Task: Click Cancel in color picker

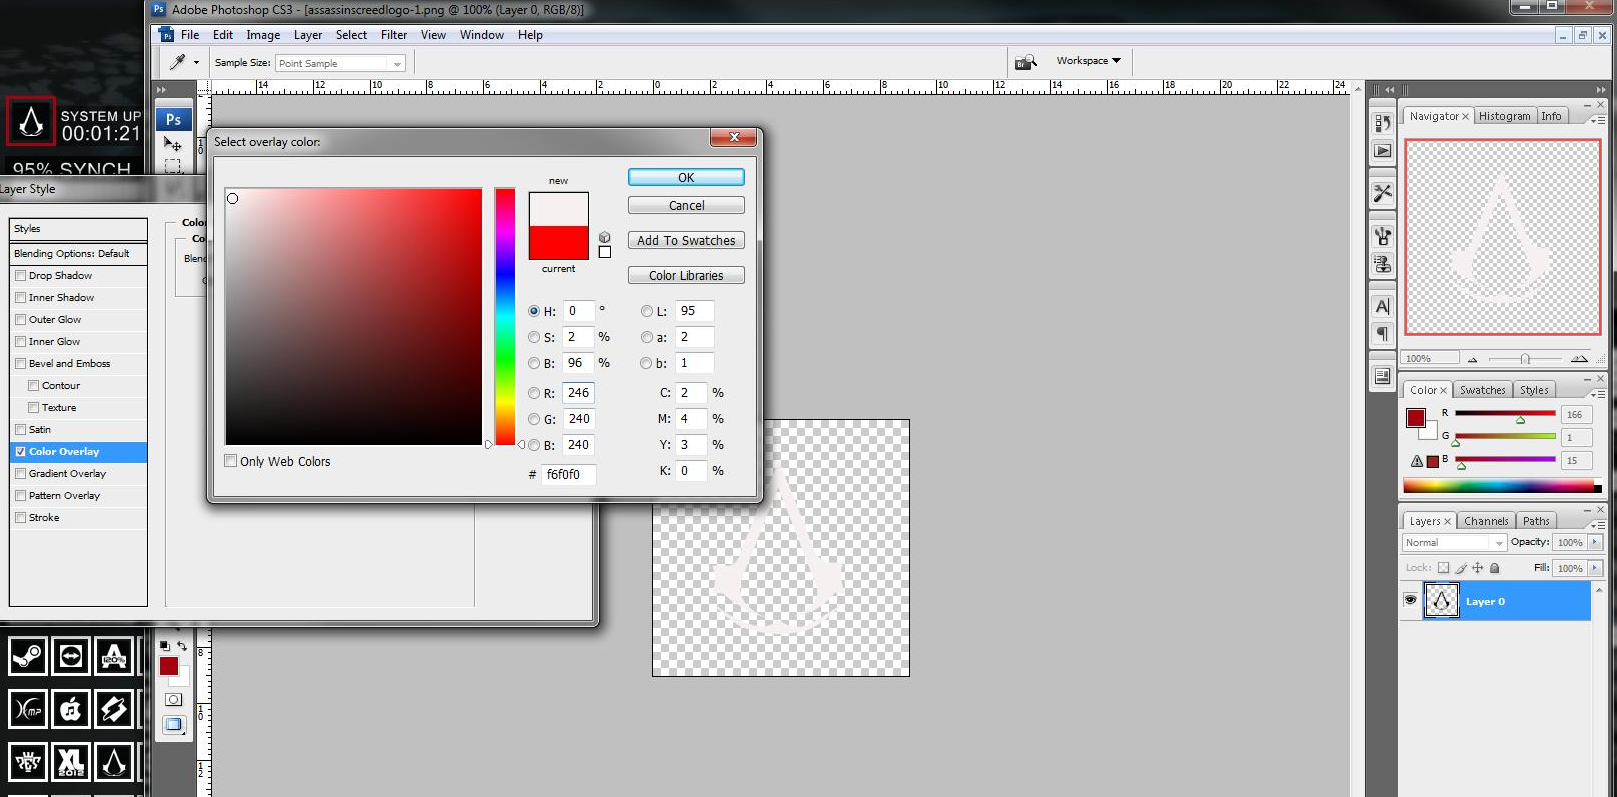Action: coord(686,205)
